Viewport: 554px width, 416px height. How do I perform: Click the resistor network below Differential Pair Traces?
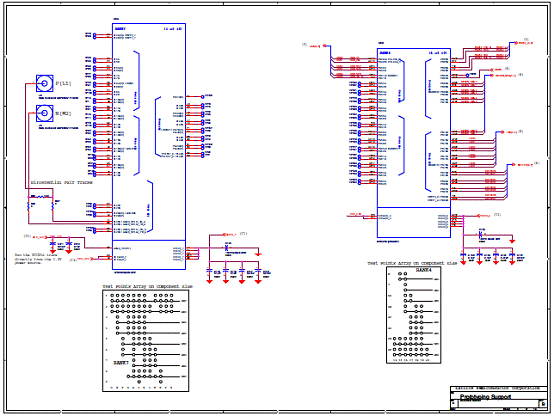point(41,203)
